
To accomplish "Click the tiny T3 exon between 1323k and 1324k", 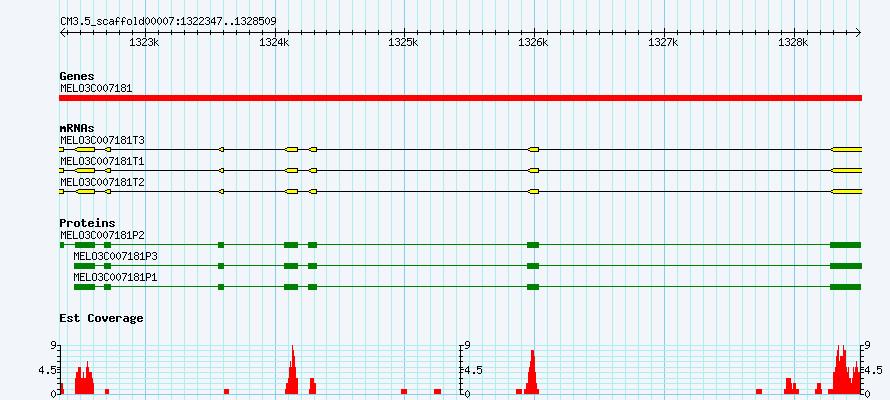I will click(221, 149).
